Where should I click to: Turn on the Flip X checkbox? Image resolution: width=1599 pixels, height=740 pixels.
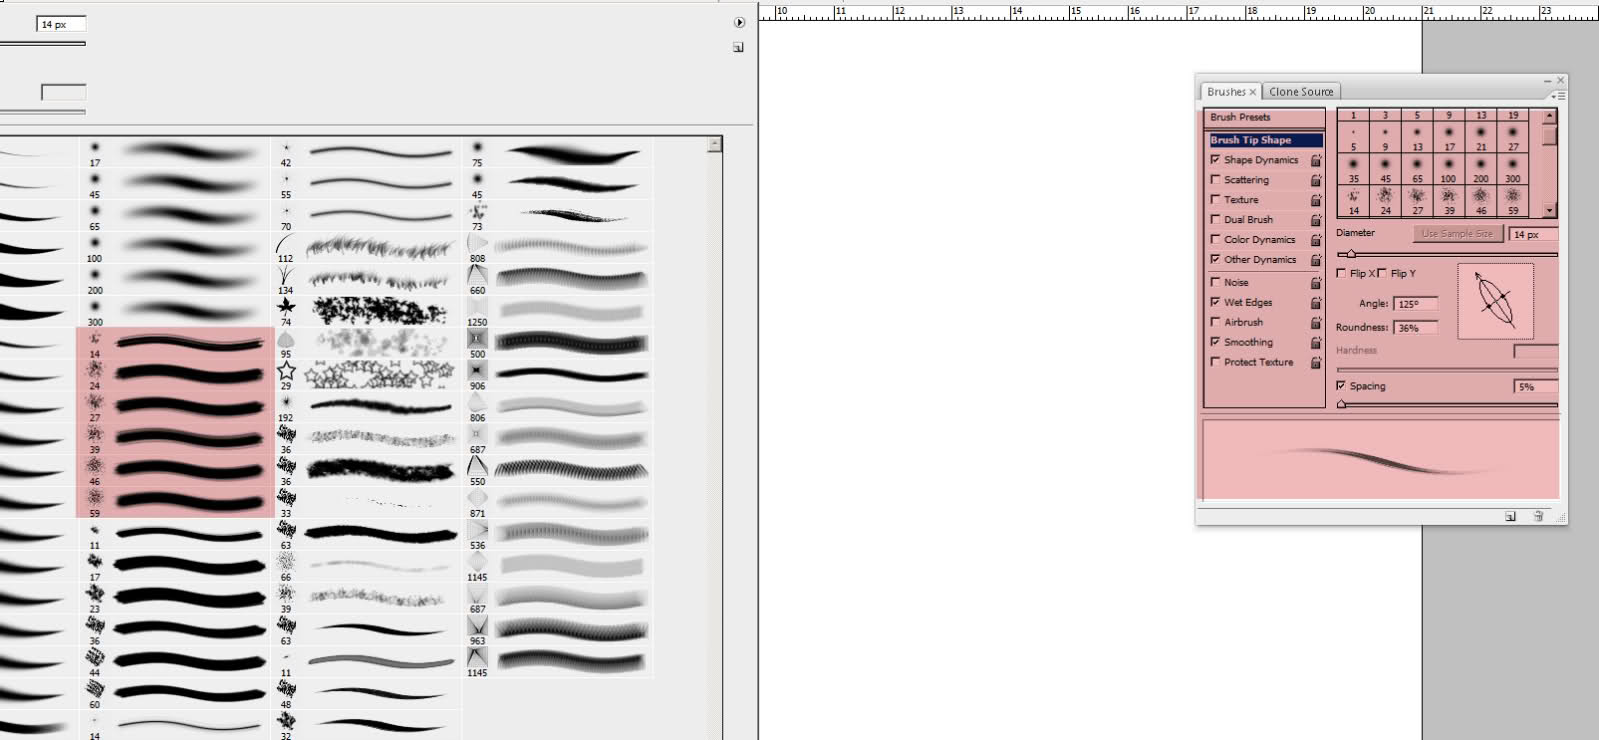[x=1342, y=273]
